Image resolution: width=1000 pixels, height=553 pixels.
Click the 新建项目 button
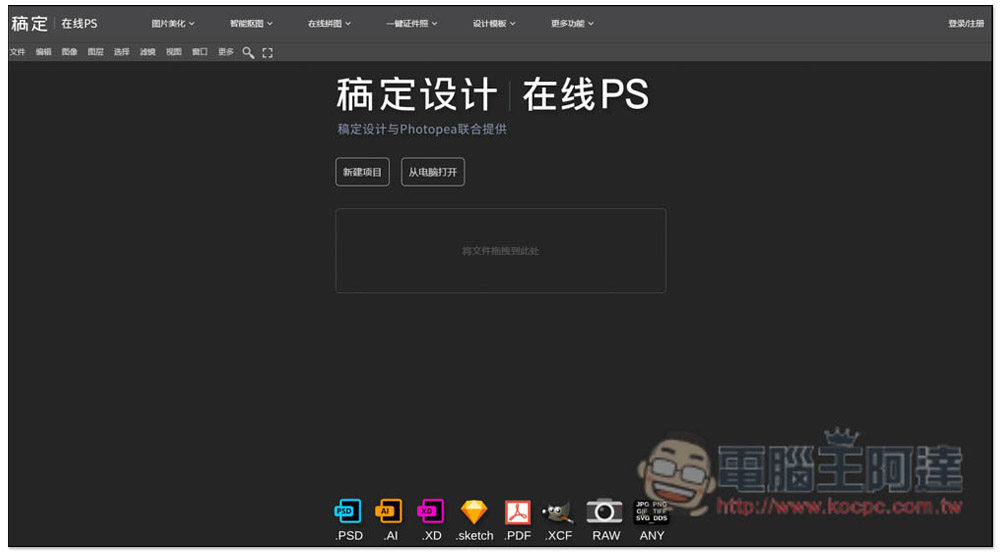pos(362,172)
